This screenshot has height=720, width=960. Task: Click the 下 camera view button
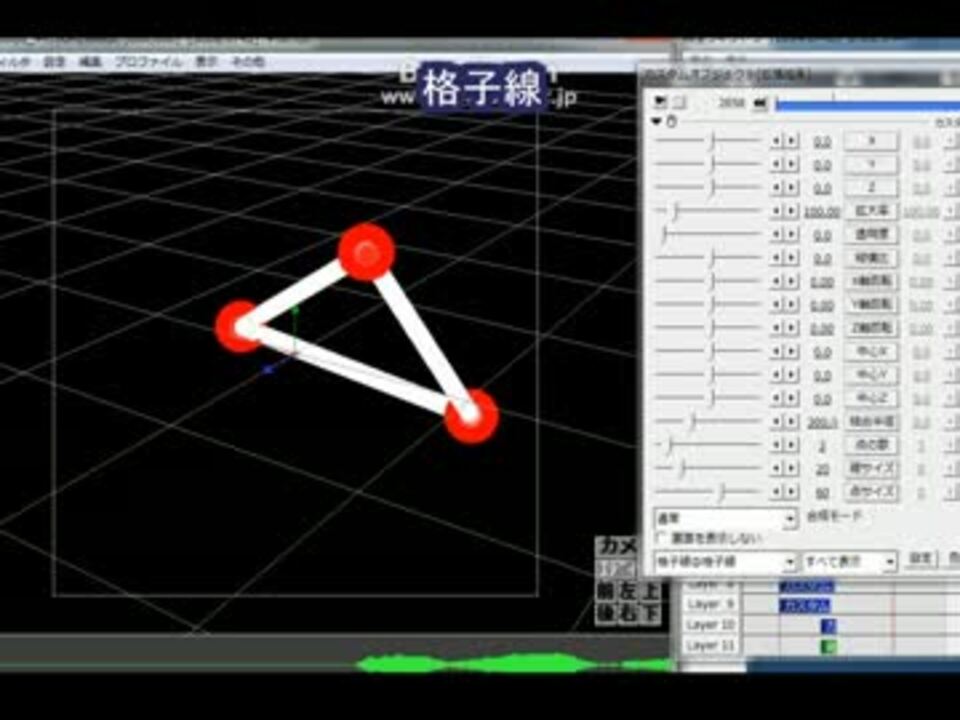tap(650, 613)
